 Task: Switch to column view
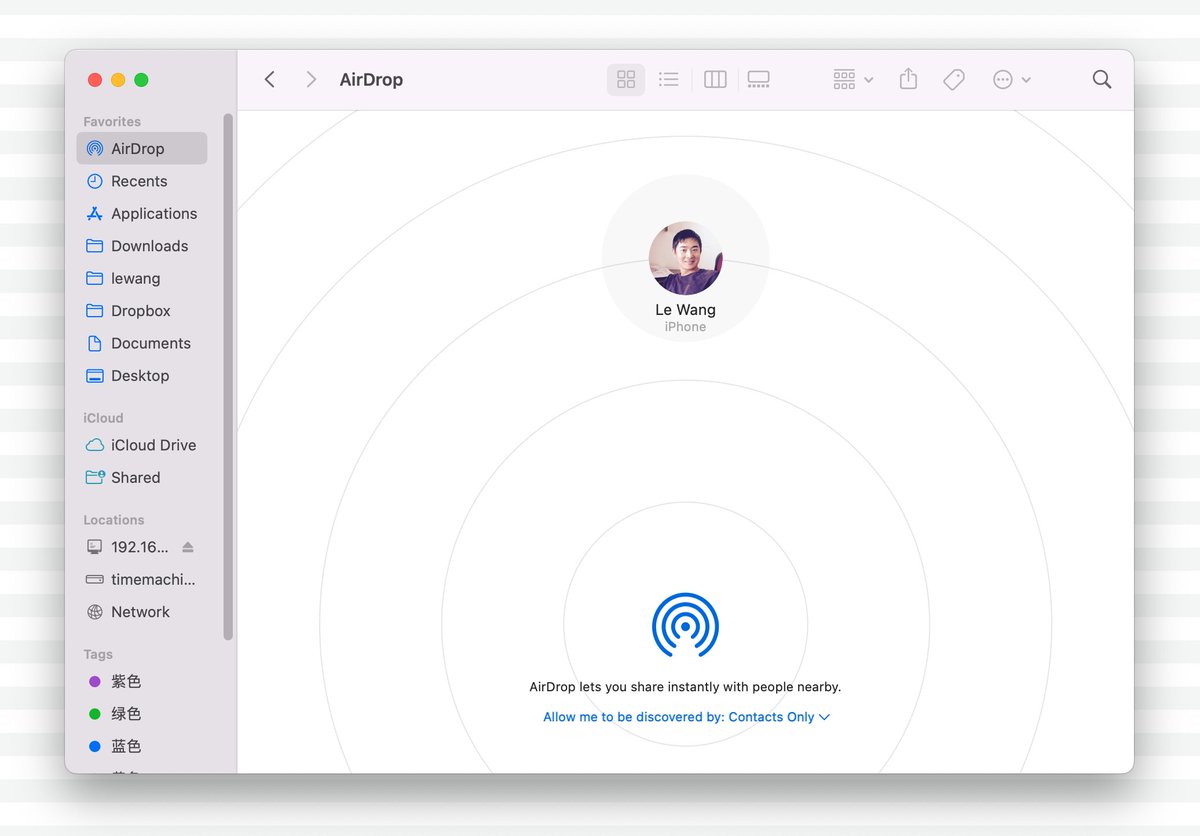(715, 79)
